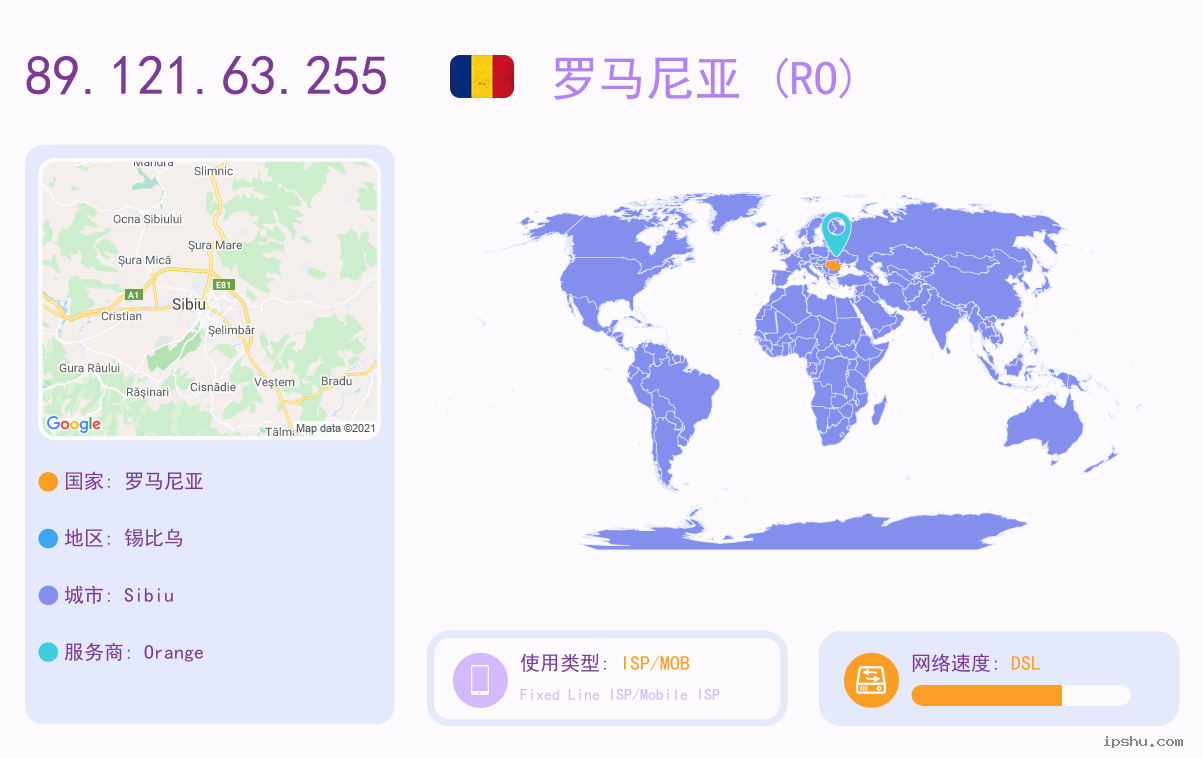Click the E81 road badge on map

click(224, 285)
